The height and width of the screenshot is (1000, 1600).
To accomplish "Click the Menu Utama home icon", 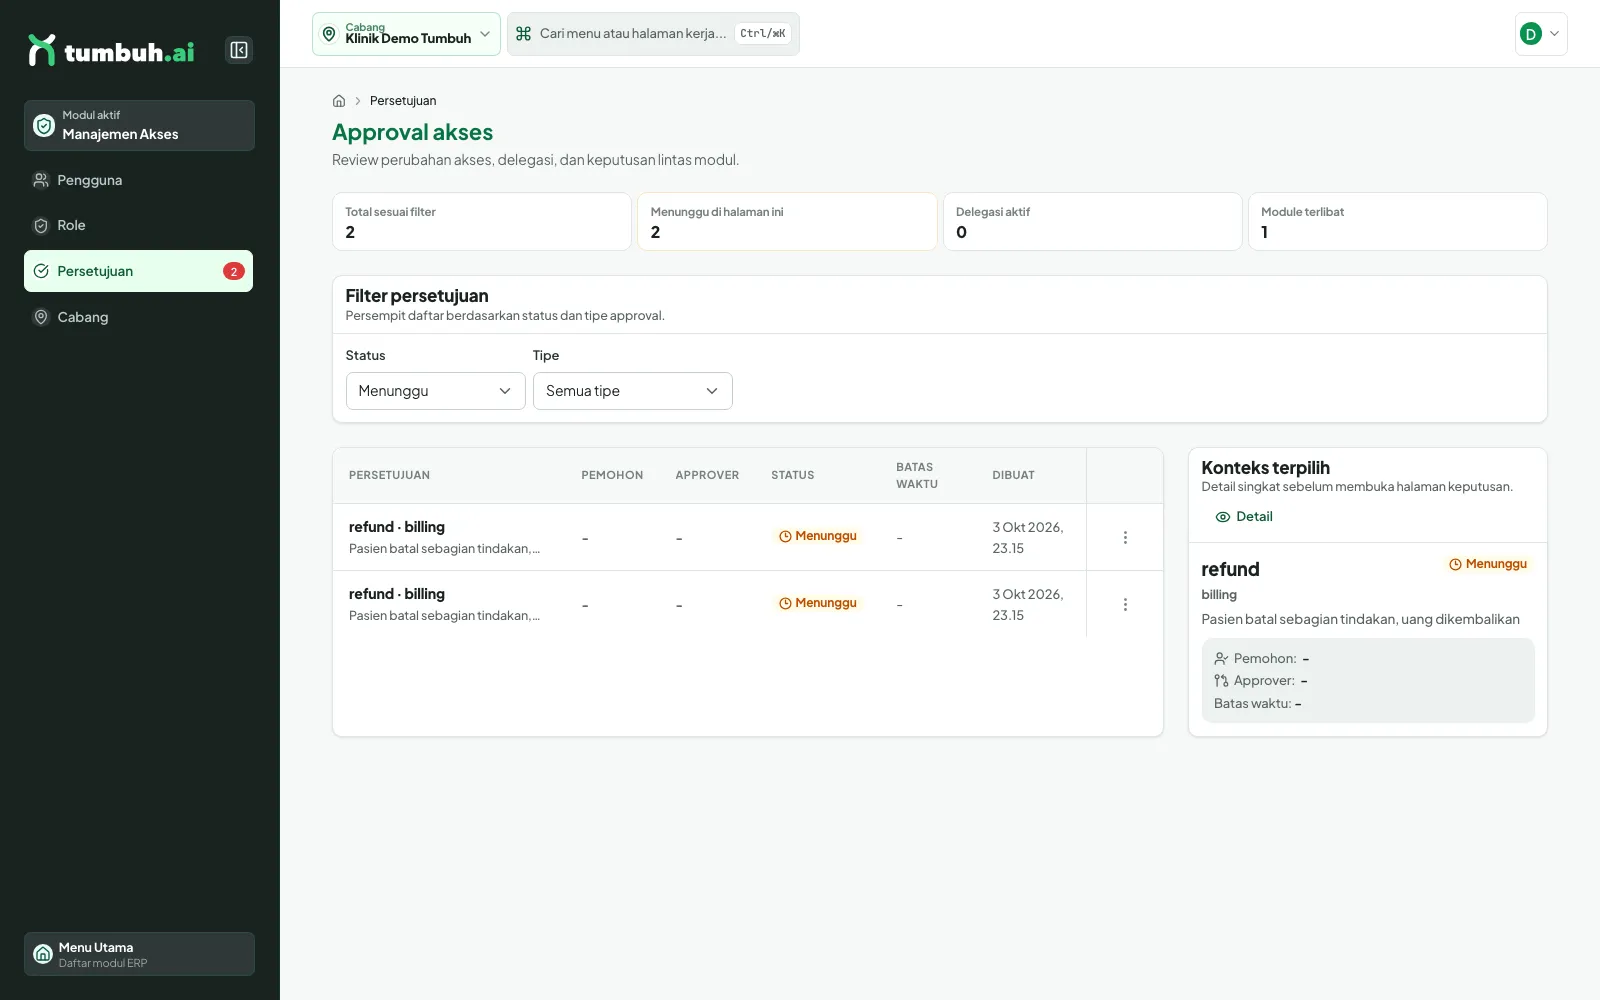I will point(43,954).
